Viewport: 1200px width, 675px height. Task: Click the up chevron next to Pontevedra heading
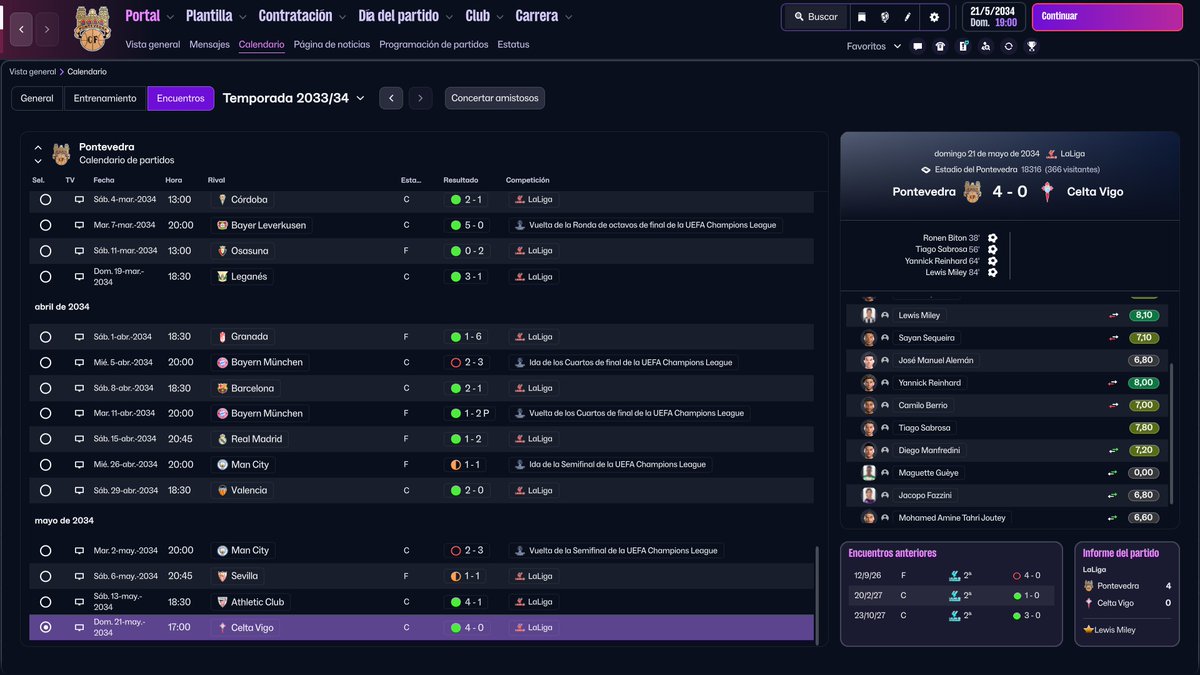(x=38, y=147)
